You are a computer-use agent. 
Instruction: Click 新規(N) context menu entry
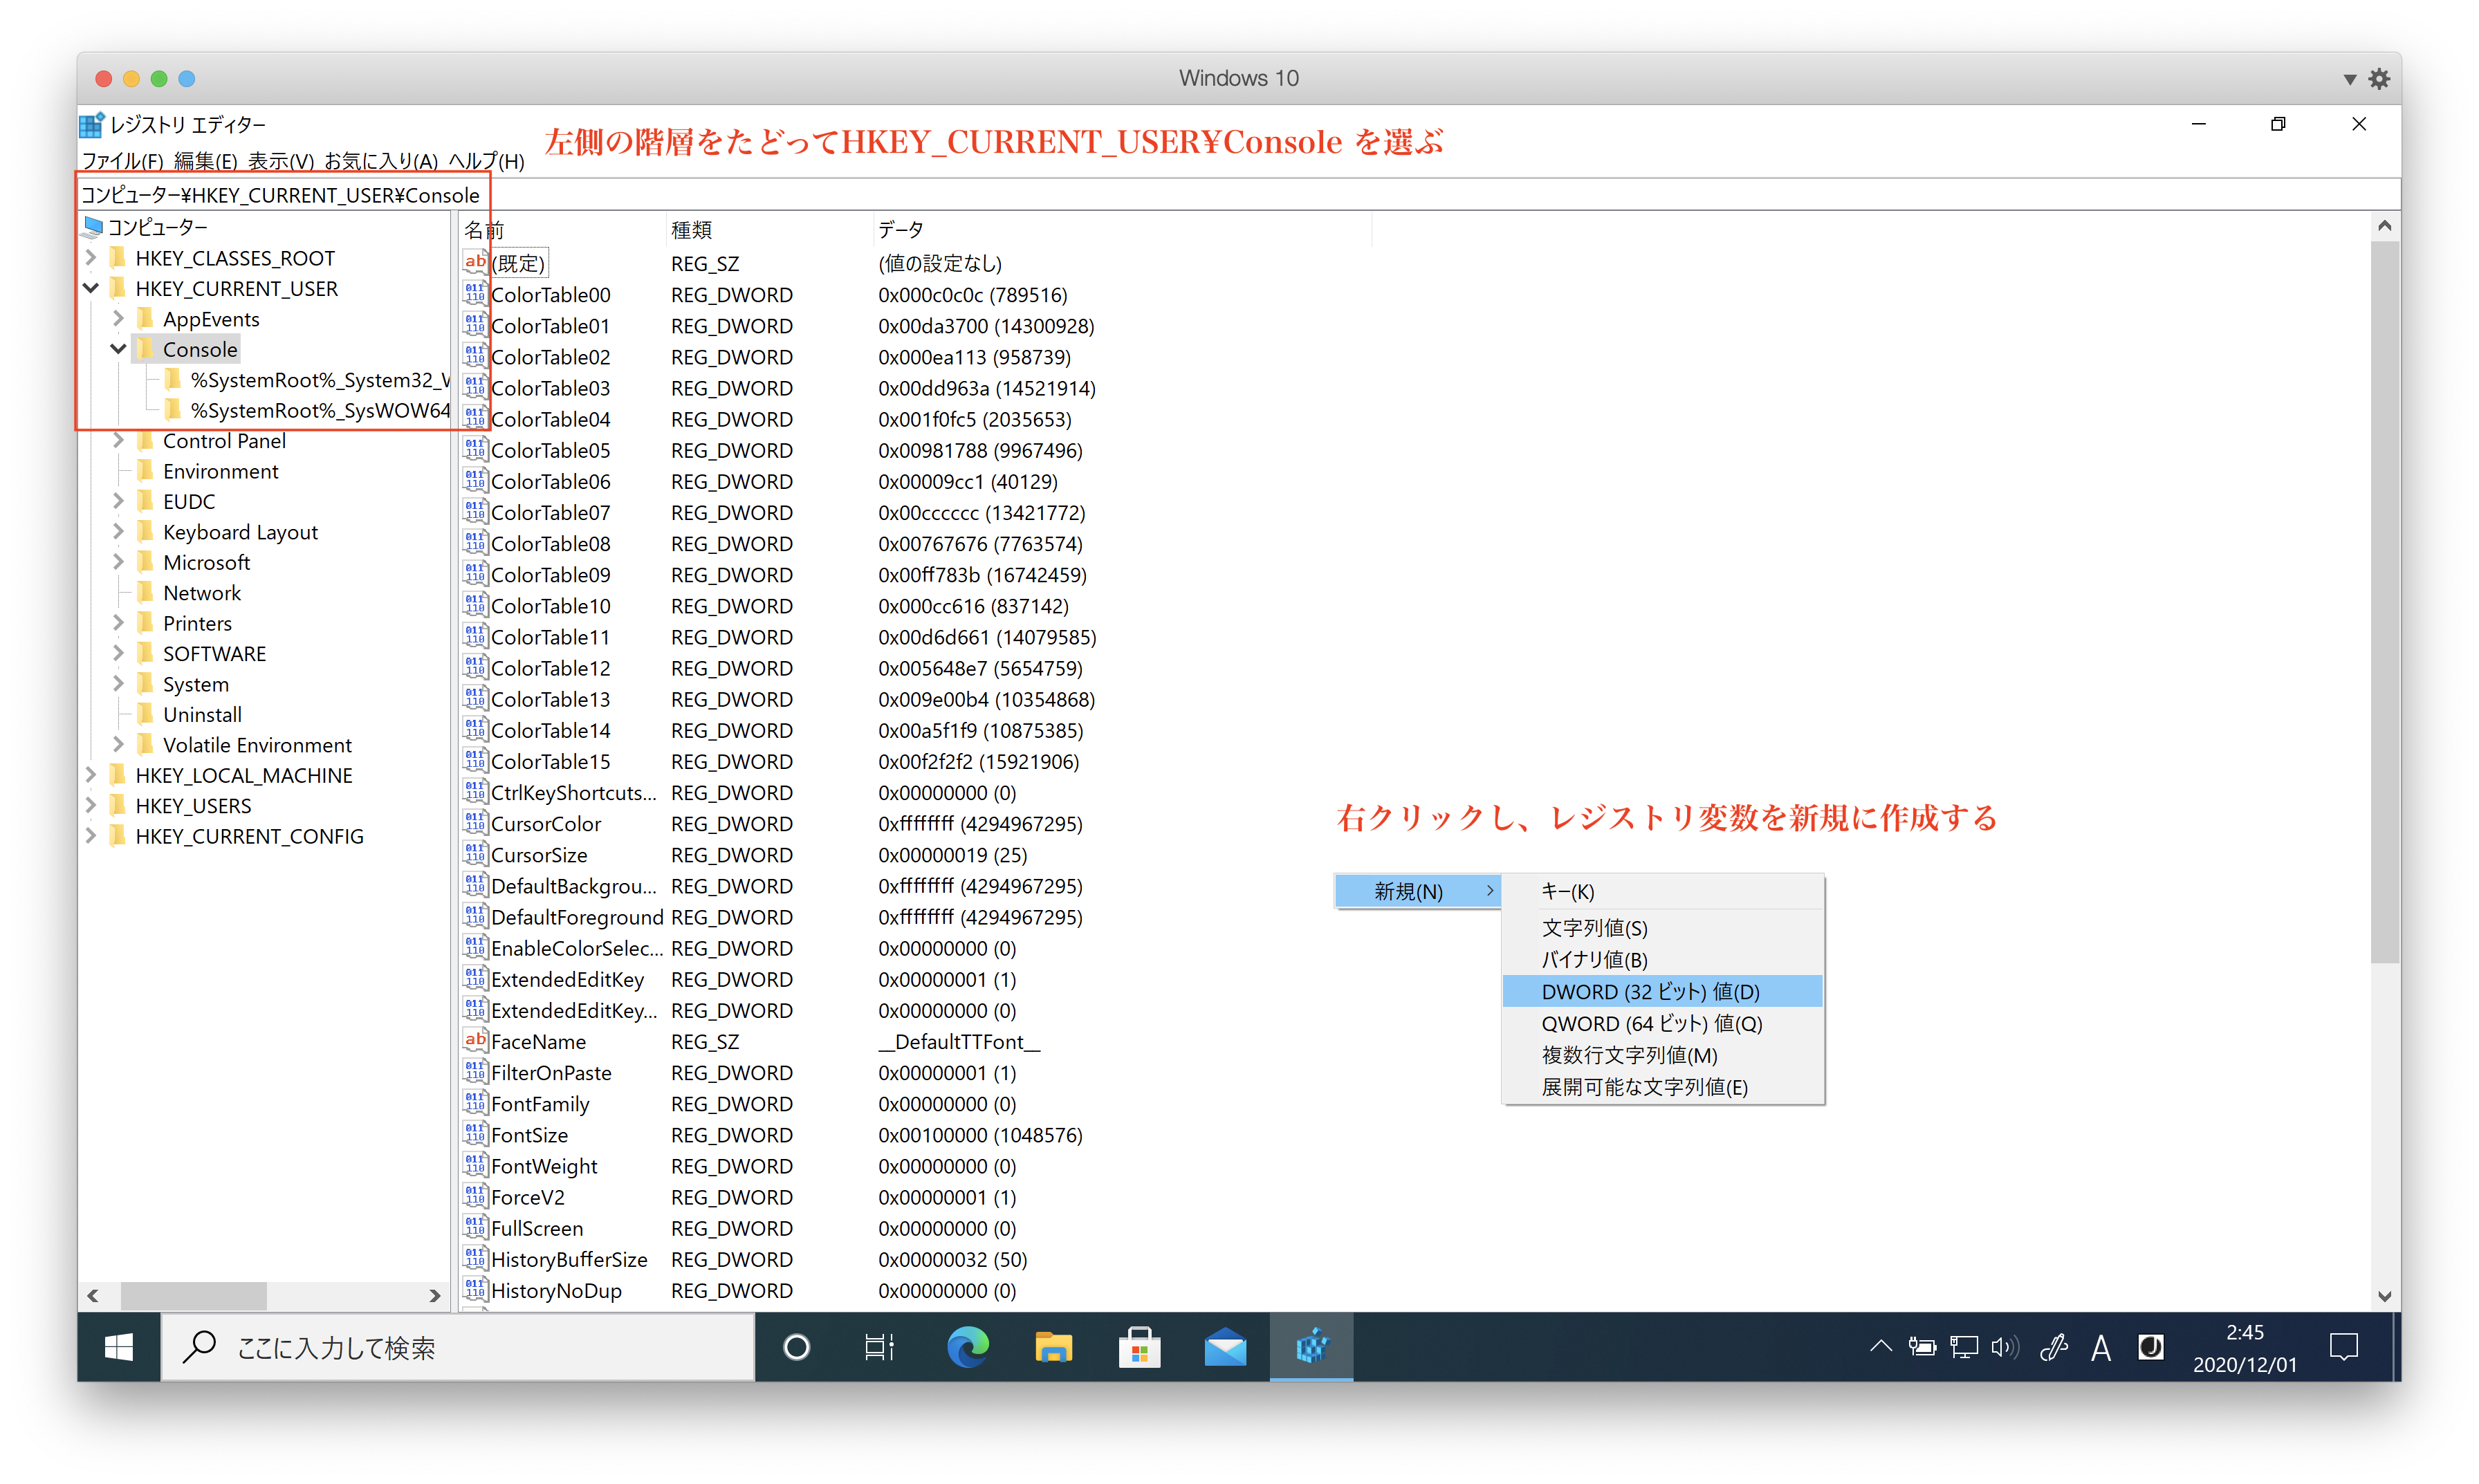[x=1417, y=891]
